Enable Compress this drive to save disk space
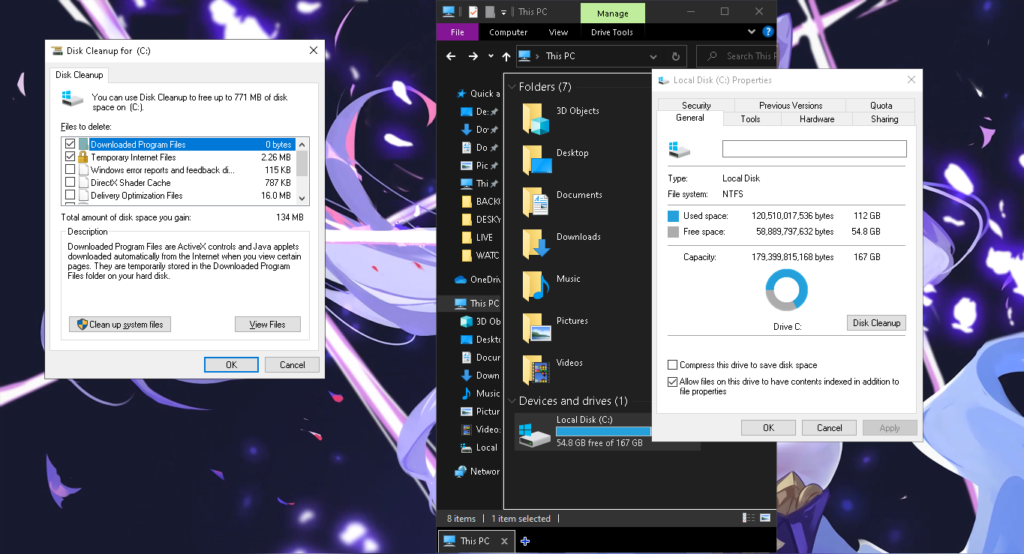1024x554 pixels. pos(672,365)
